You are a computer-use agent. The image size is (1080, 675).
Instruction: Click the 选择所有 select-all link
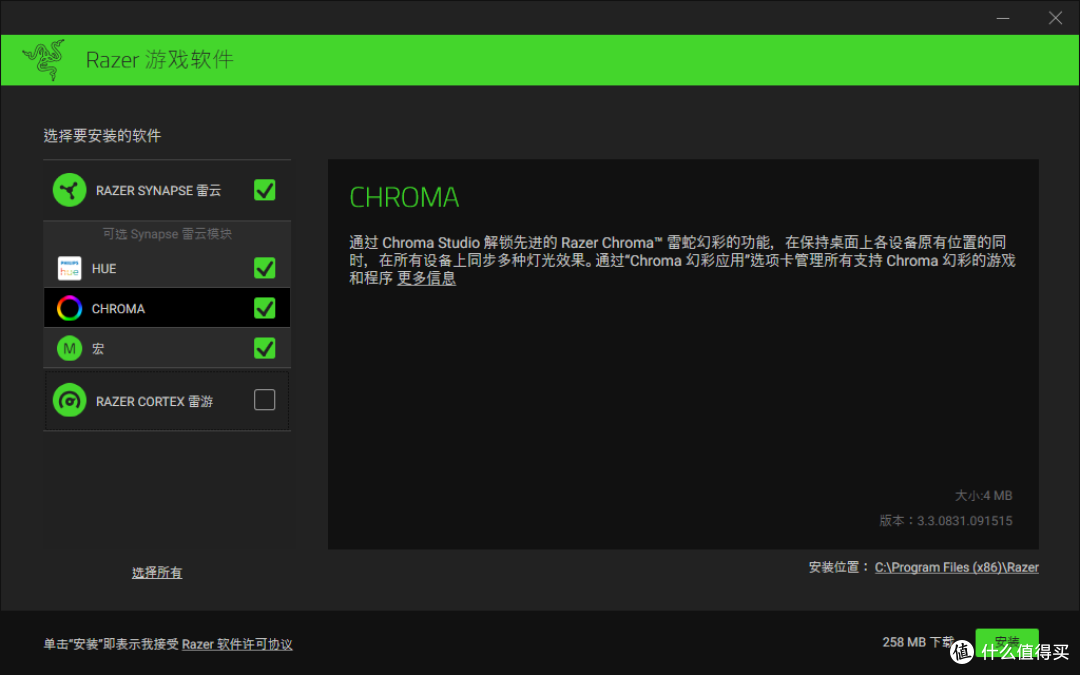[157, 572]
